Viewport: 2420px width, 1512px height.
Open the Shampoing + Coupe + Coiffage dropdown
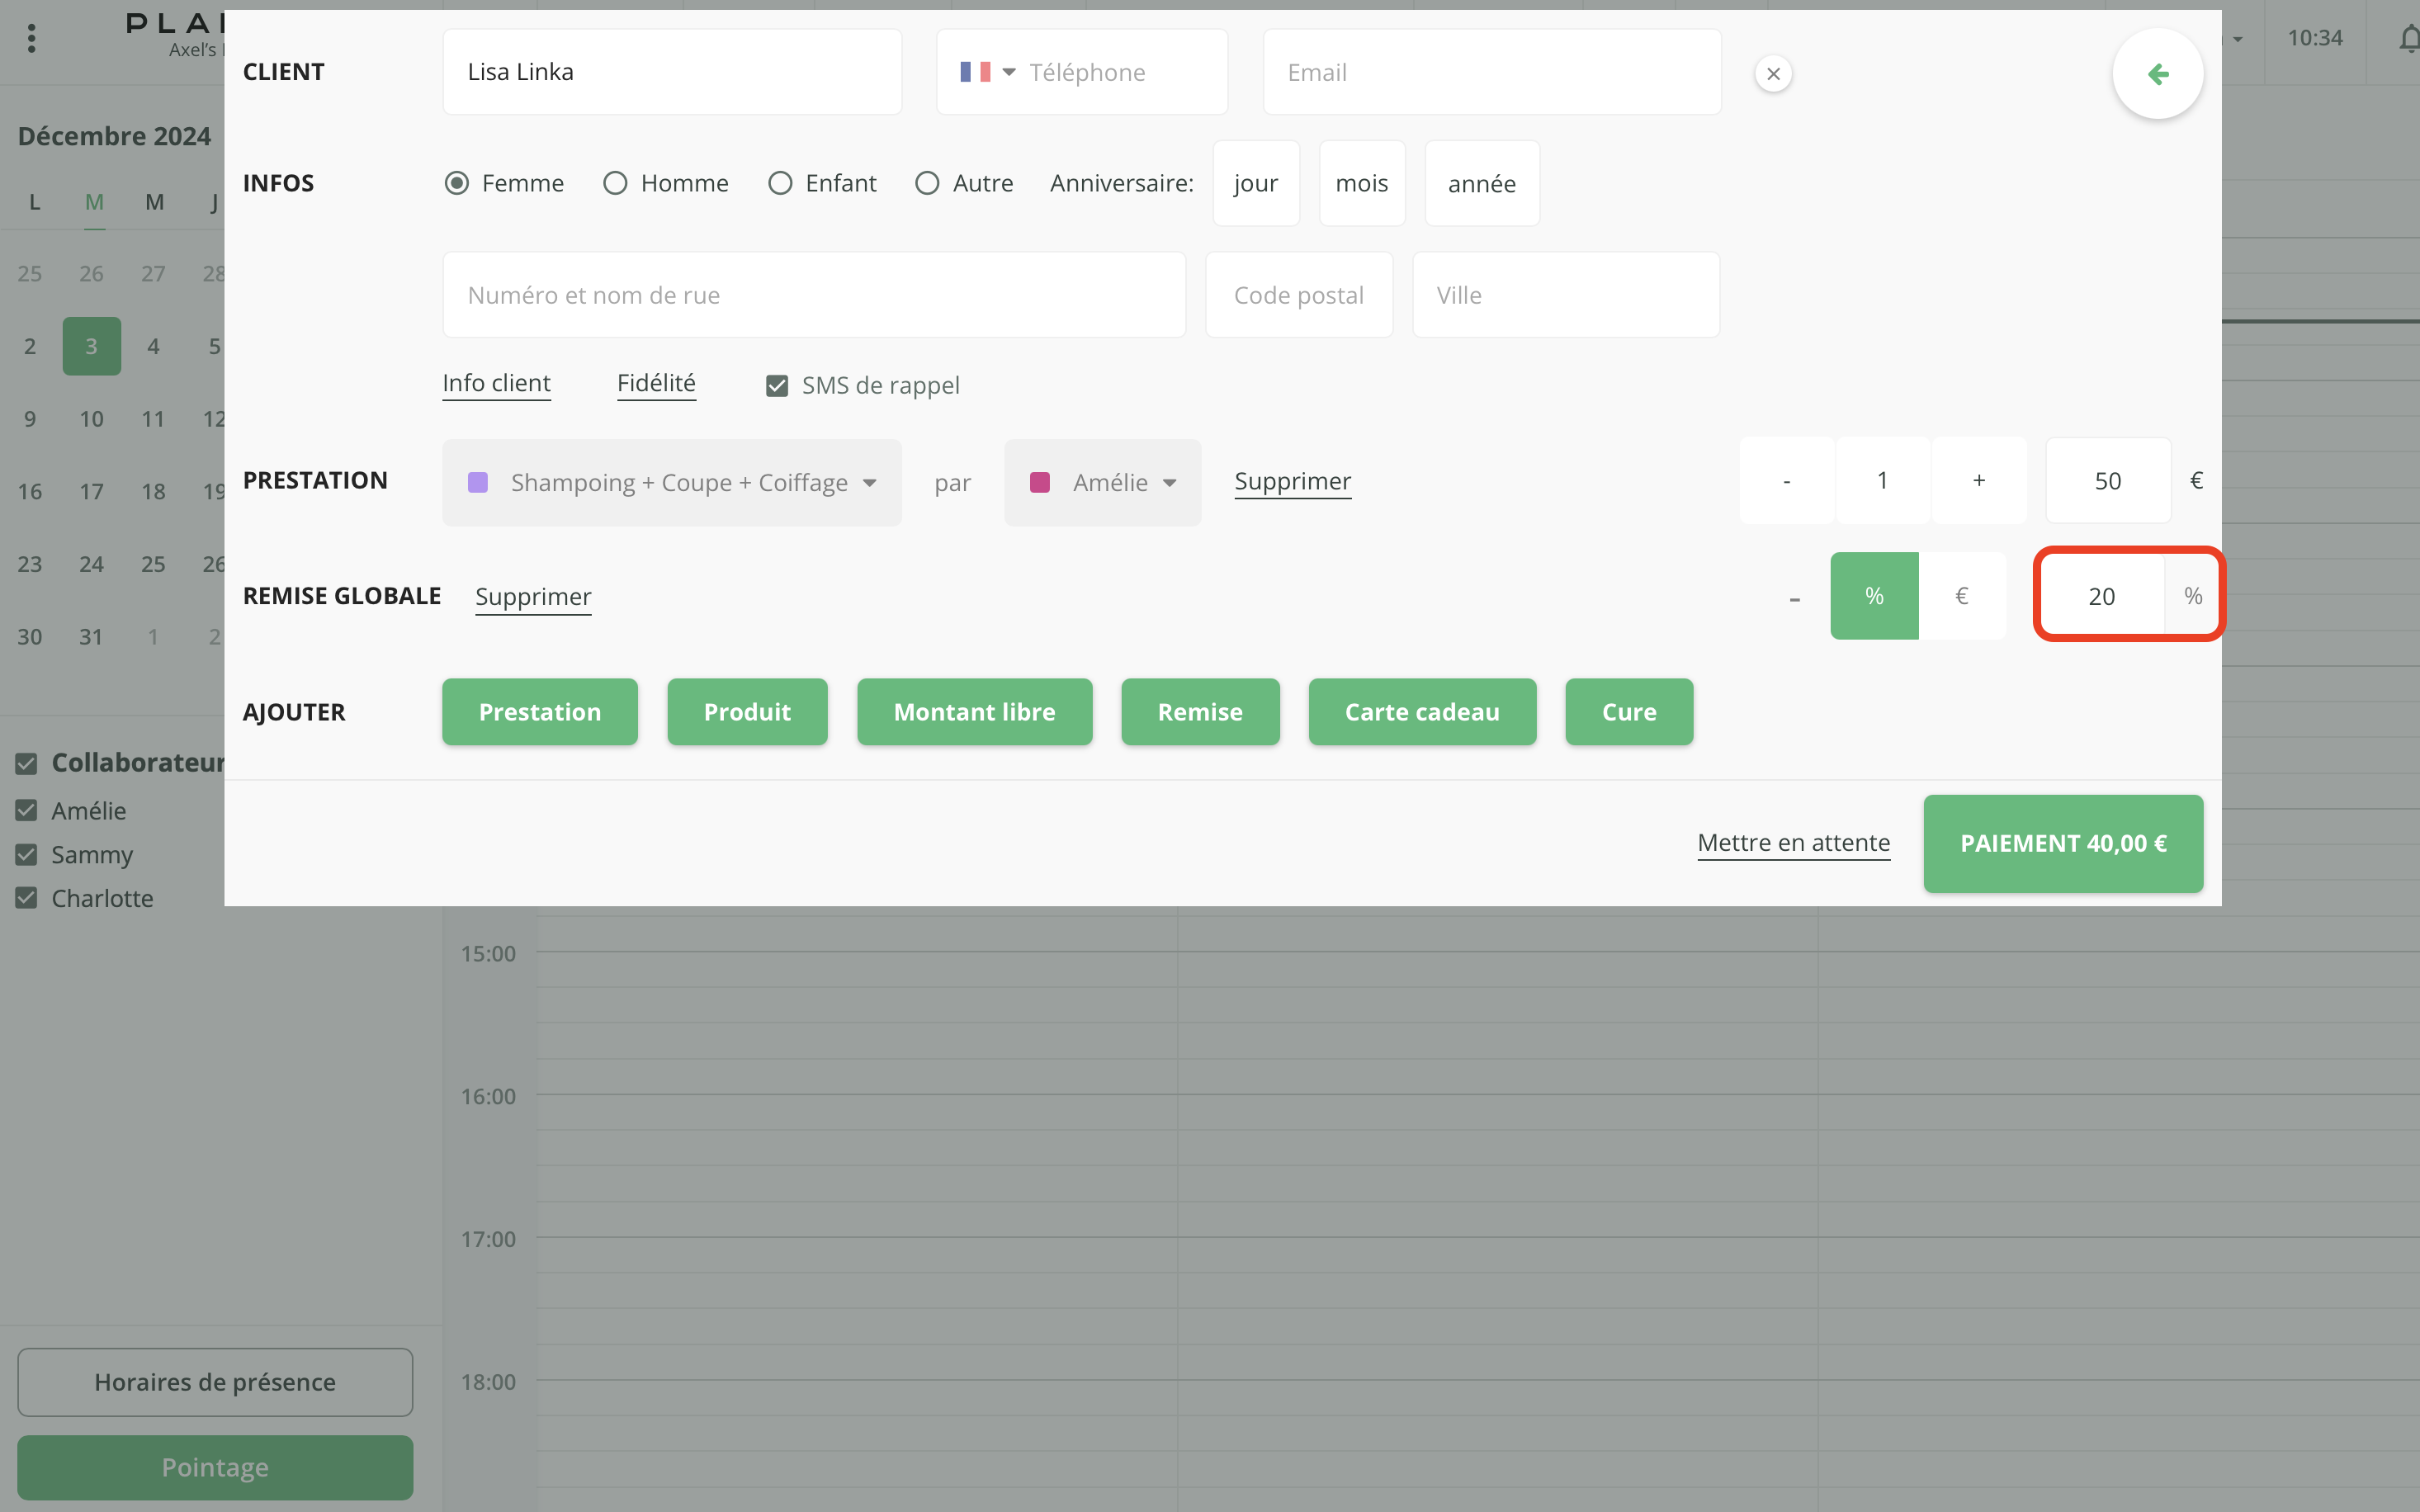coord(869,482)
